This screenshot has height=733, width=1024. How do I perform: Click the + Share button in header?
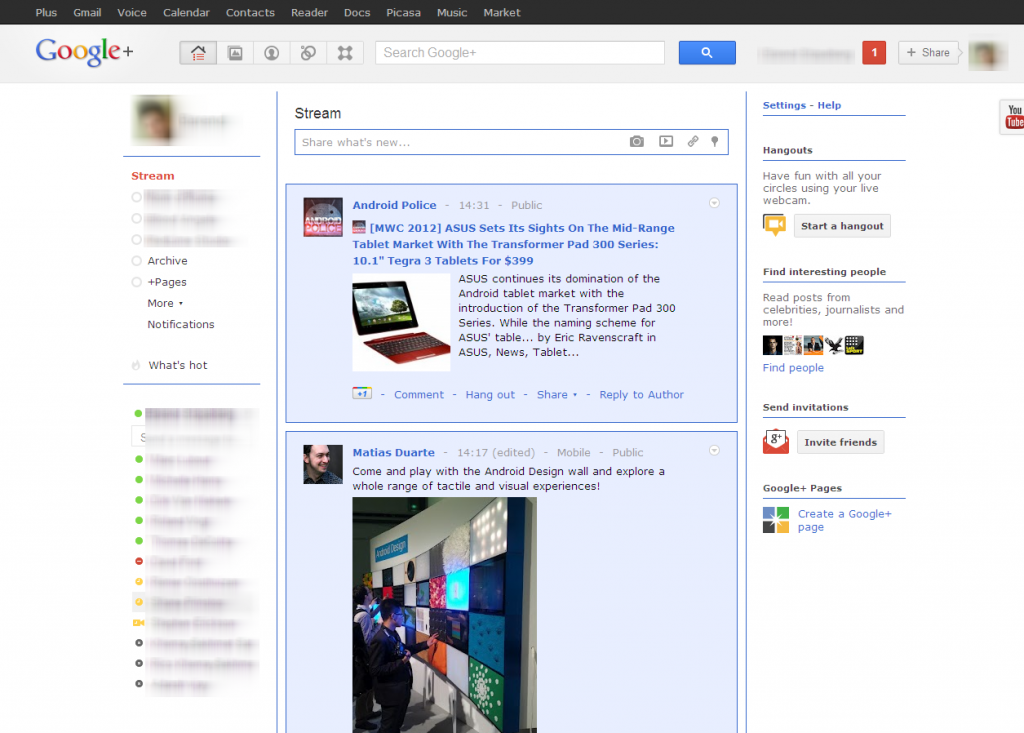(x=928, y=53)
